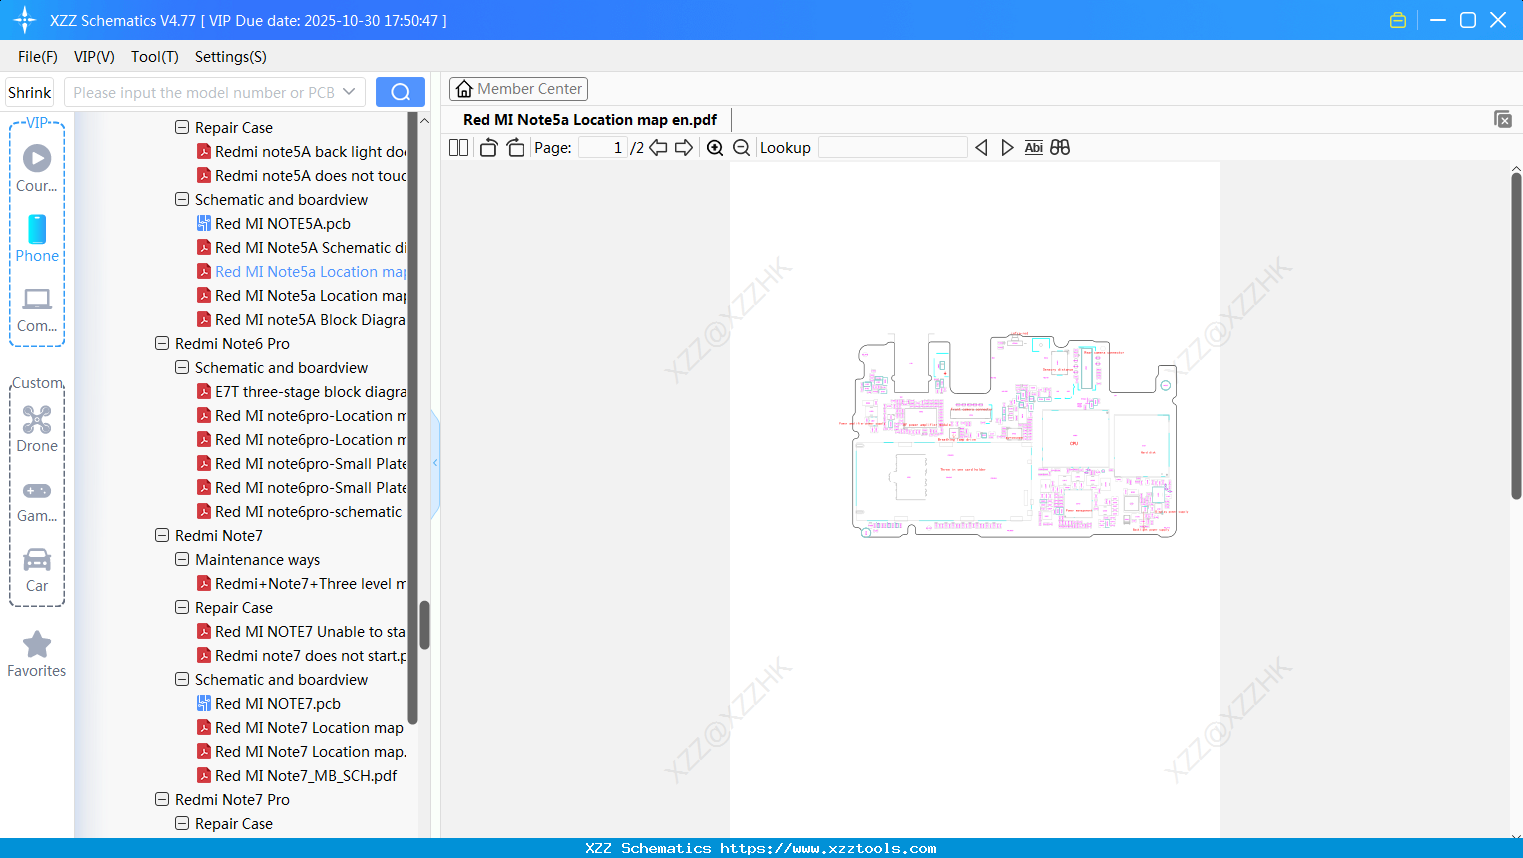
Task: Select the Red MI Note5a Location map en.pdf tab
Action: [590, 120]
